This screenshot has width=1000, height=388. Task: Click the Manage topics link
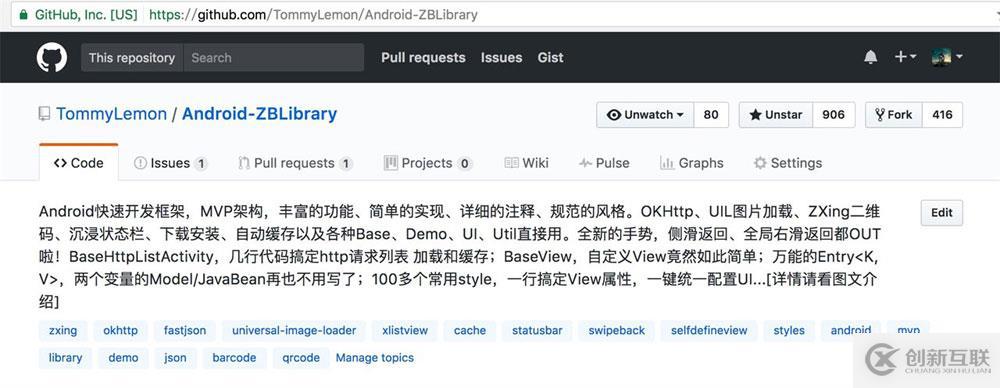375,358
